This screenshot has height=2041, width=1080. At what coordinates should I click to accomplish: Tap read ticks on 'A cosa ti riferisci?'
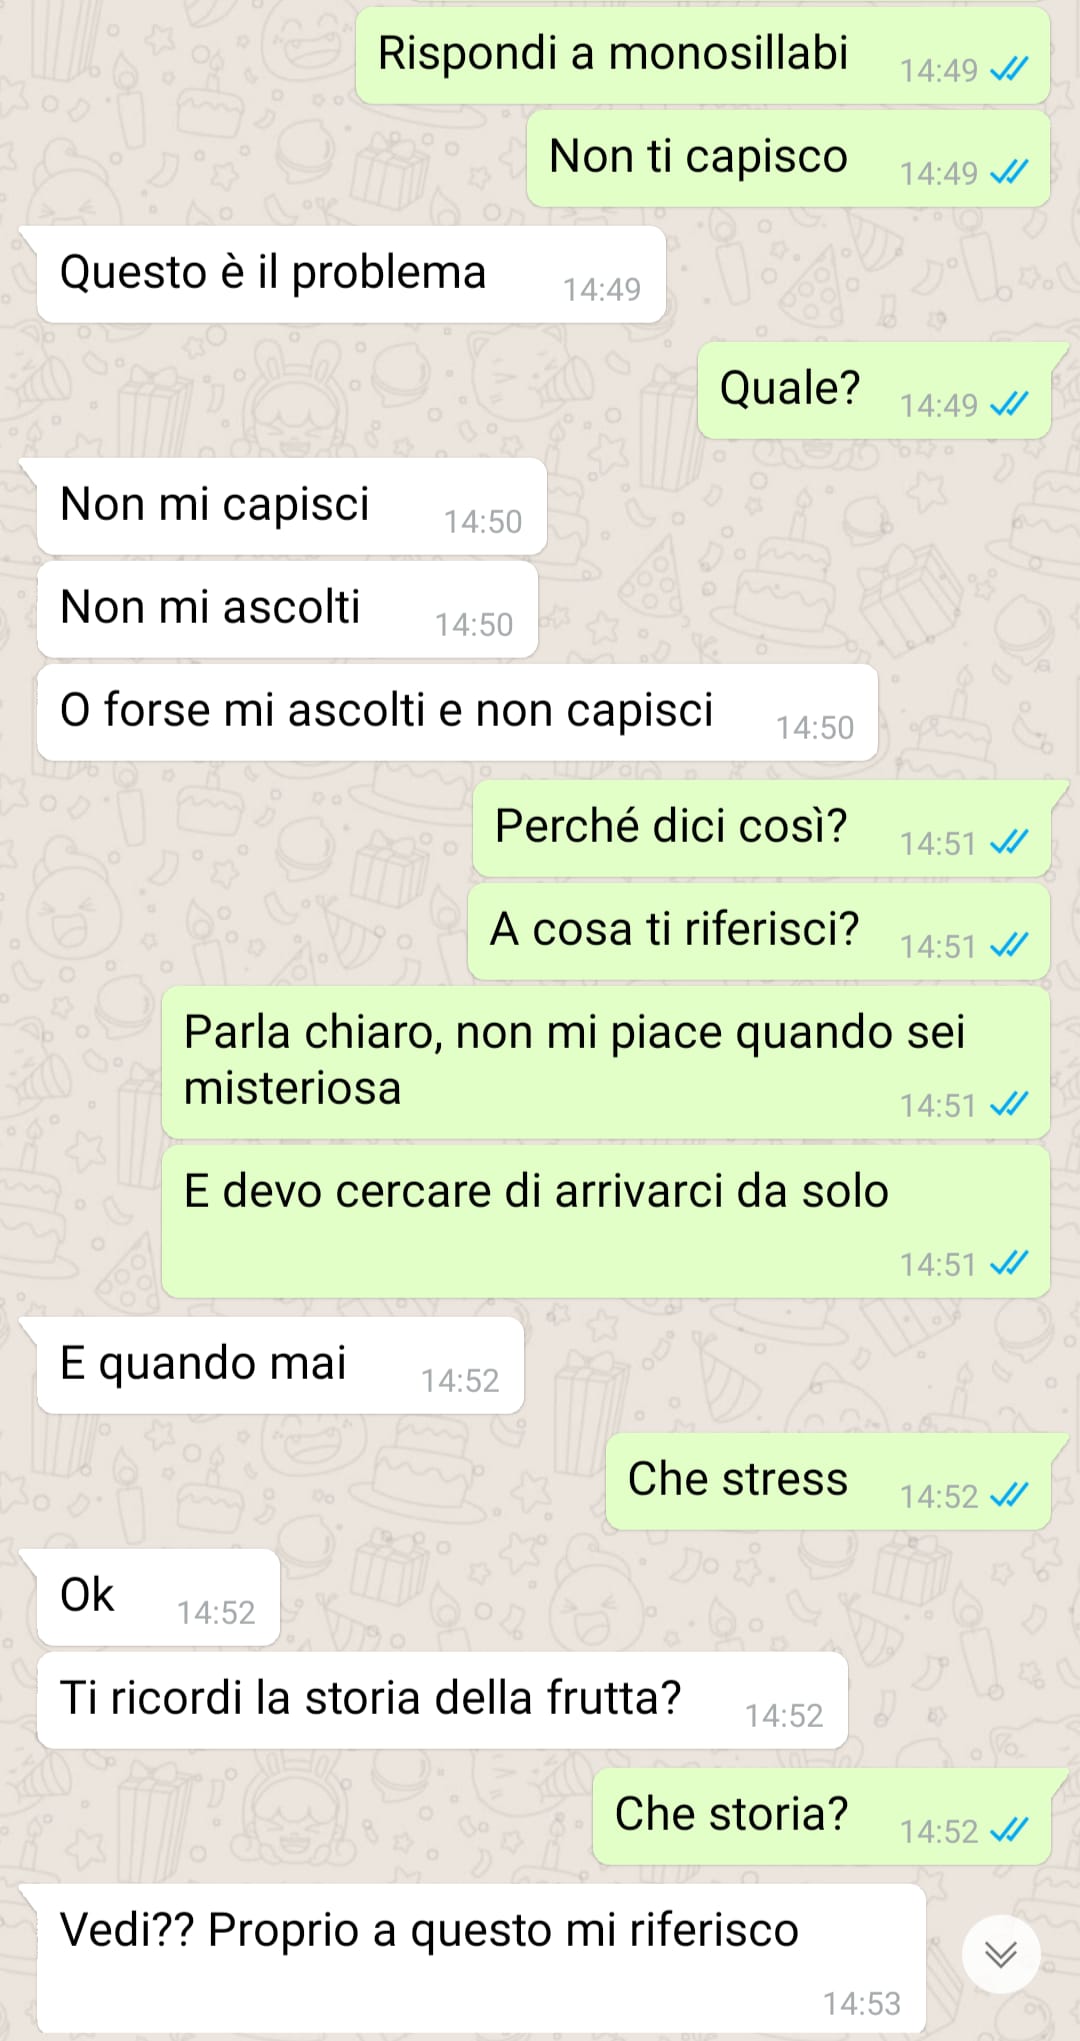coord(1009,946)
